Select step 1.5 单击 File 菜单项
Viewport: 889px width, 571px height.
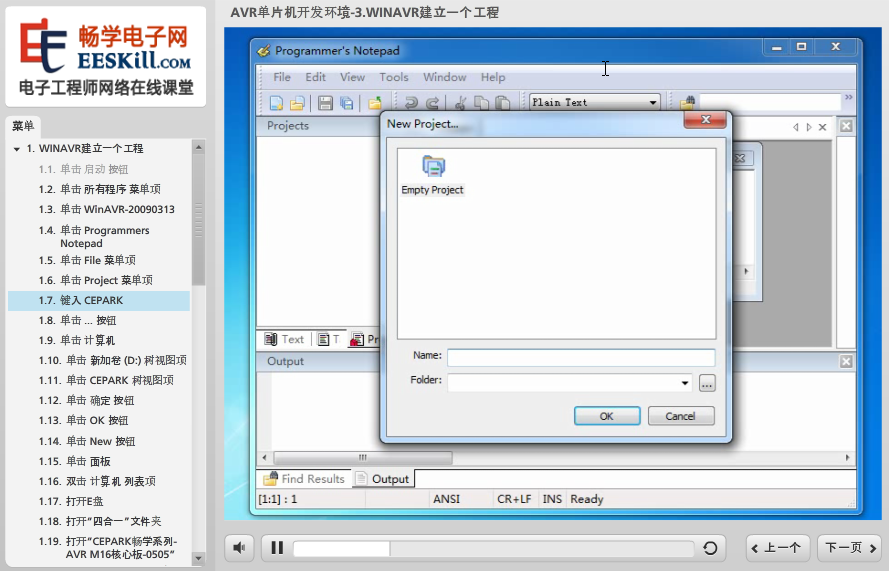pos(87,260)
